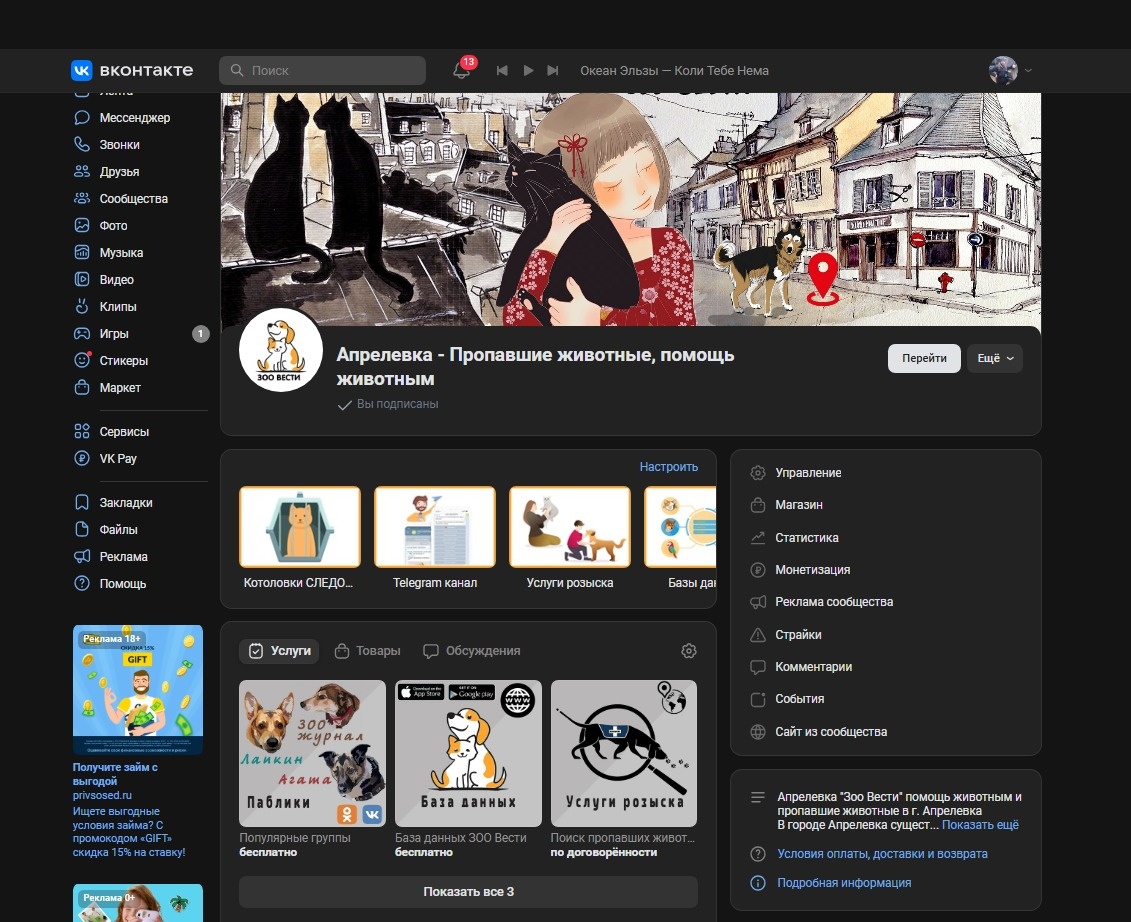
Task: Click the Океан Эльзы track title
Action: point(674,71)
